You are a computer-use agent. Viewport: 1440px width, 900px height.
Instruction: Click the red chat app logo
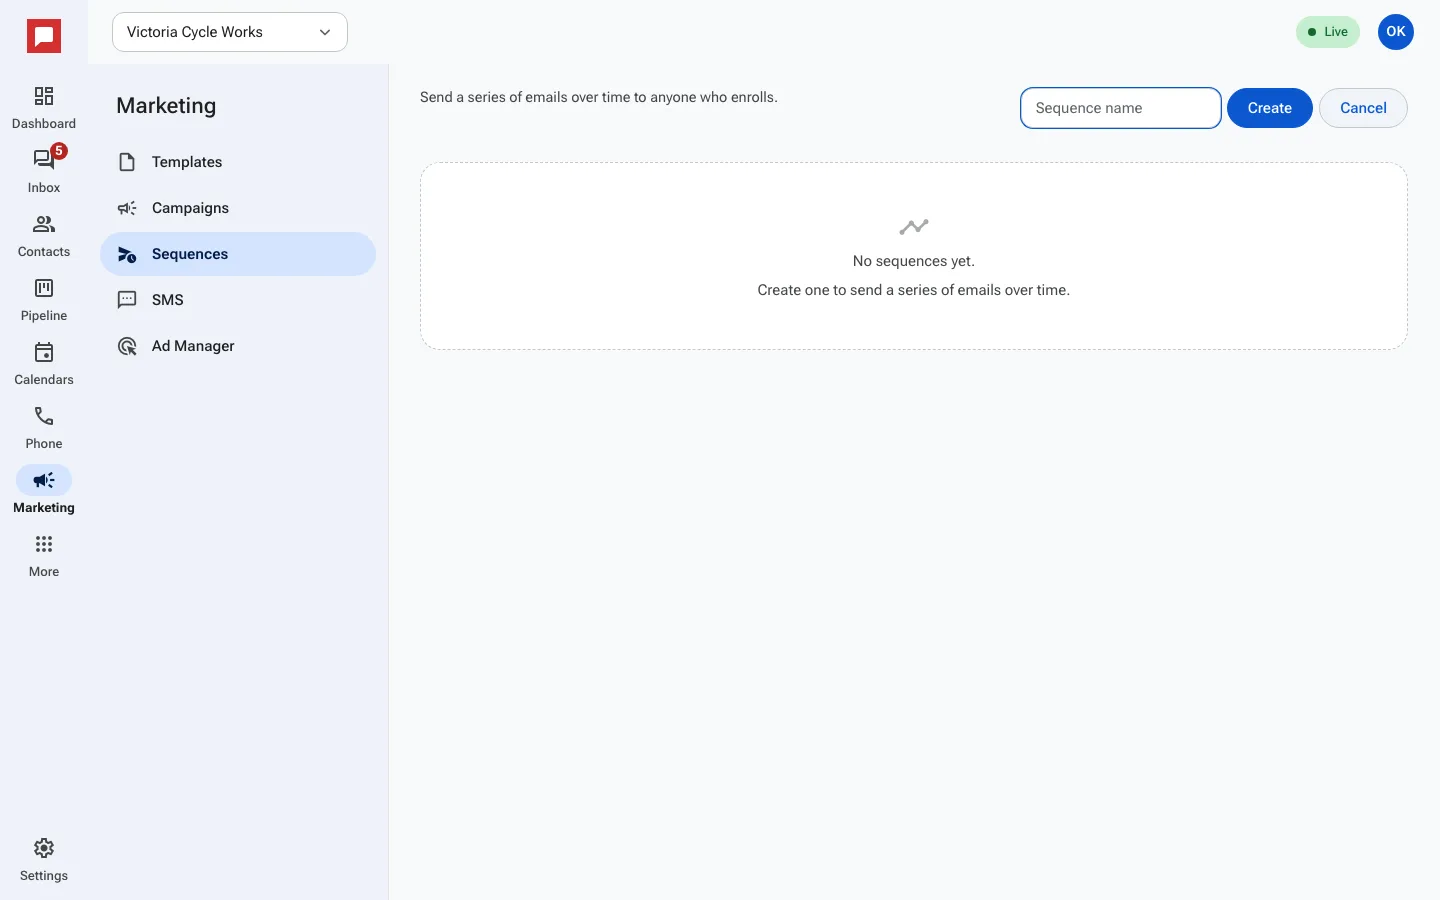tap(44, 37)
